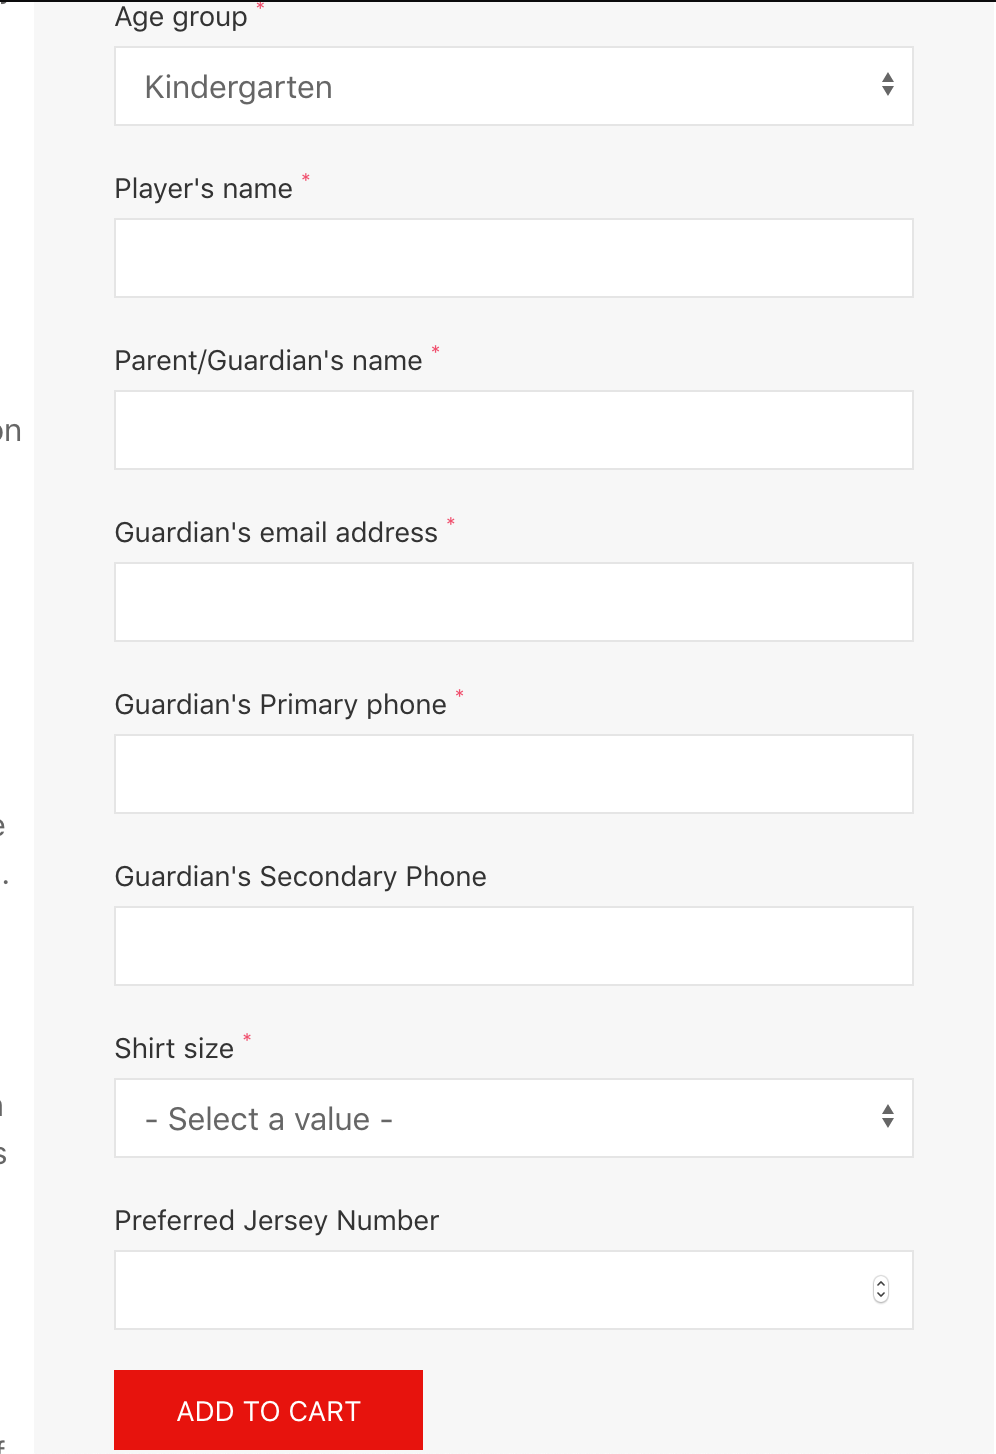The image size is (996, 1454).
Task: Click the ADD TO CART button
Action: [x=267, y=1410]
